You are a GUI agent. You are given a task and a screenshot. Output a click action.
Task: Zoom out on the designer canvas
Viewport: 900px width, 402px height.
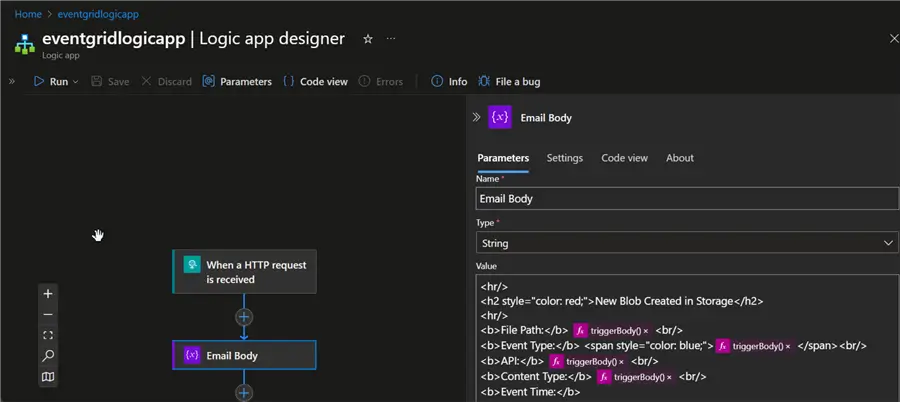click(48, 315)
